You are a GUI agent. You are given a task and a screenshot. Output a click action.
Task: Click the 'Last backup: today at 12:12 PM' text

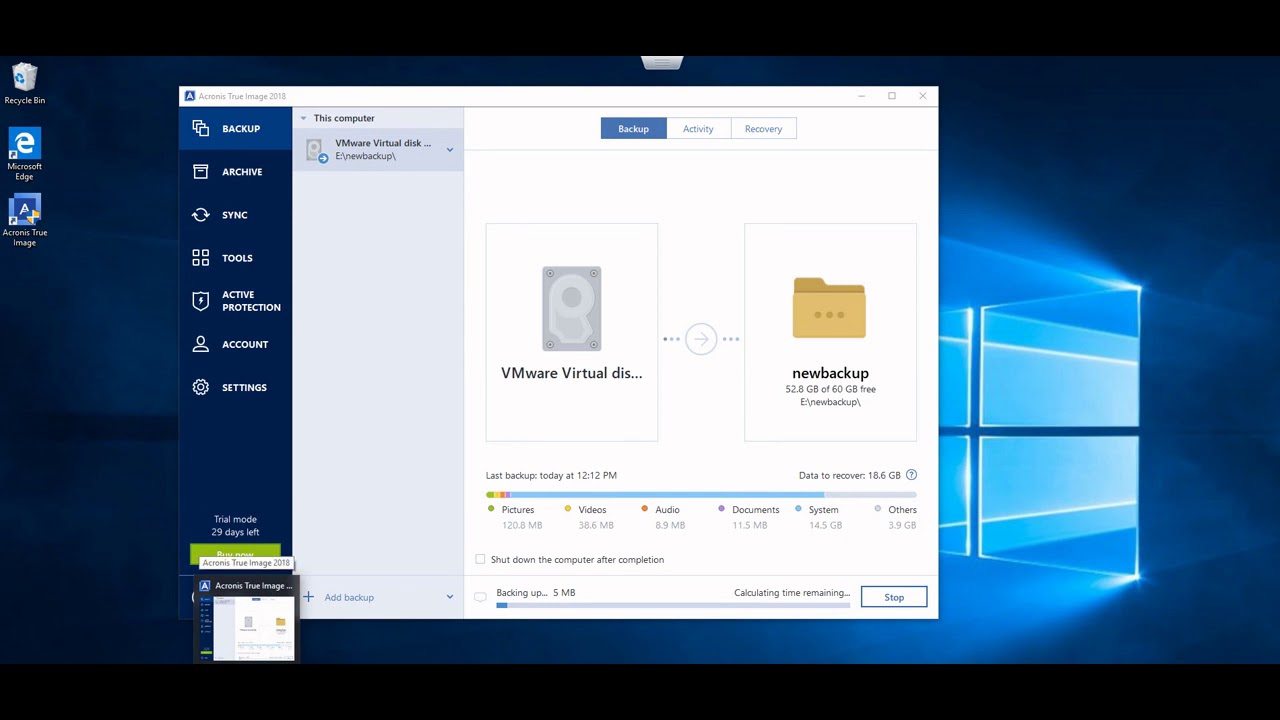(x=551, y=476)
